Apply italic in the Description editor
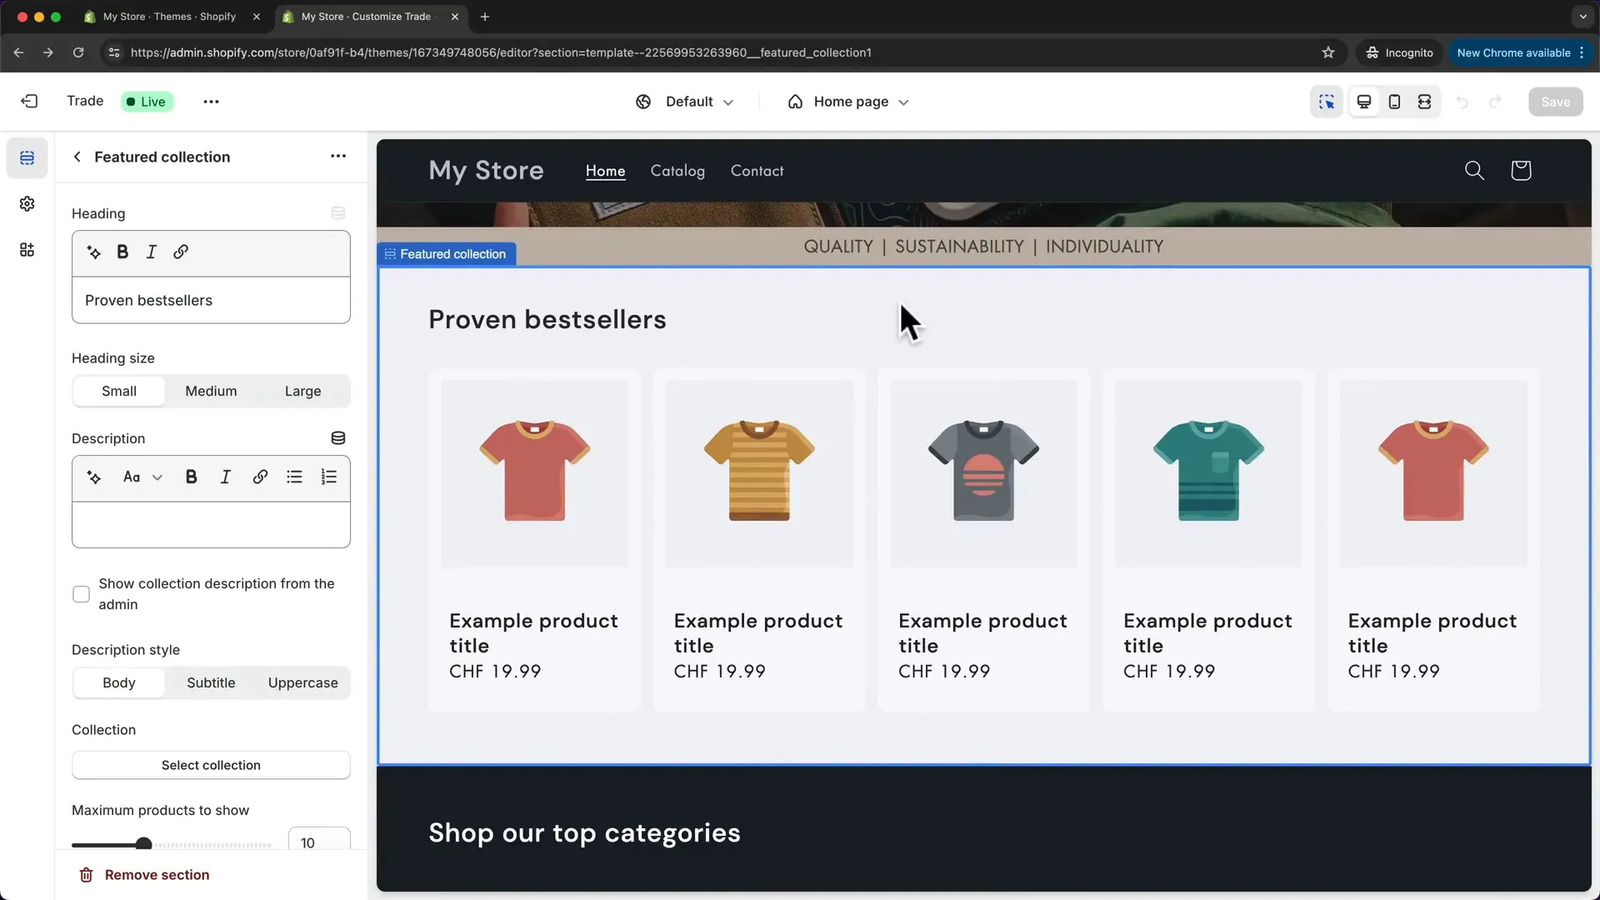 (x=225, y=477)
